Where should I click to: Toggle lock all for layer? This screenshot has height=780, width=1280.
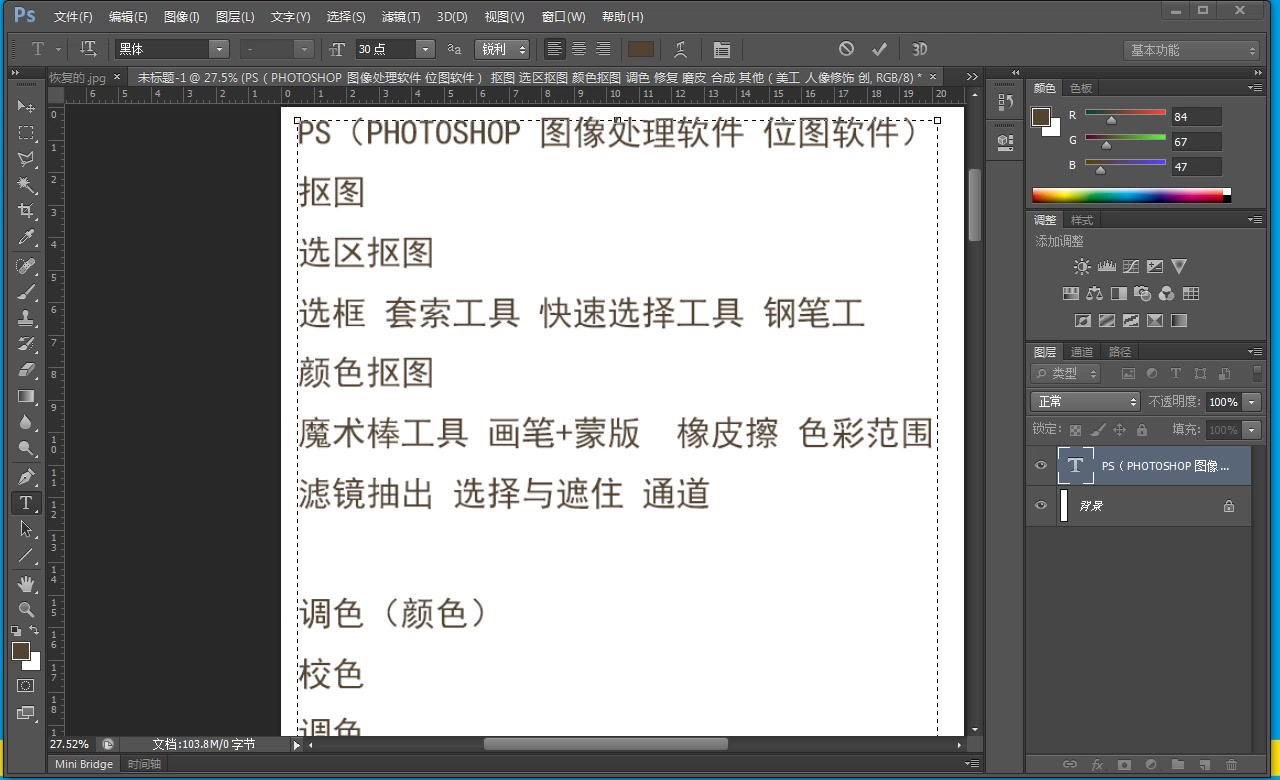(1142, 430)
